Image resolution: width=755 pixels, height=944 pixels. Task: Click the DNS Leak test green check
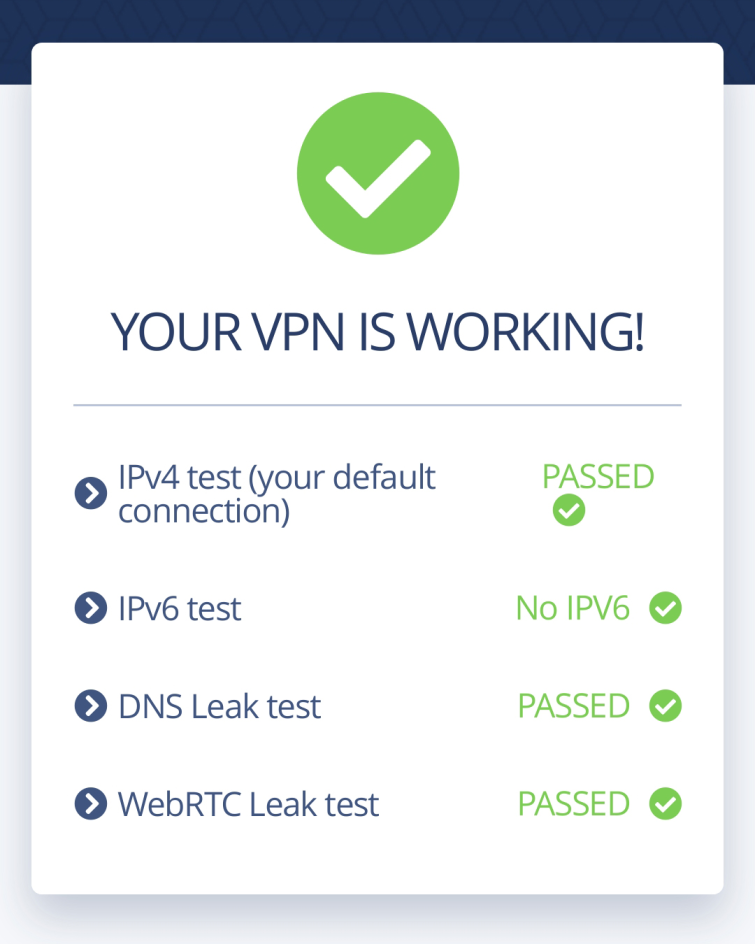[665, 706]
